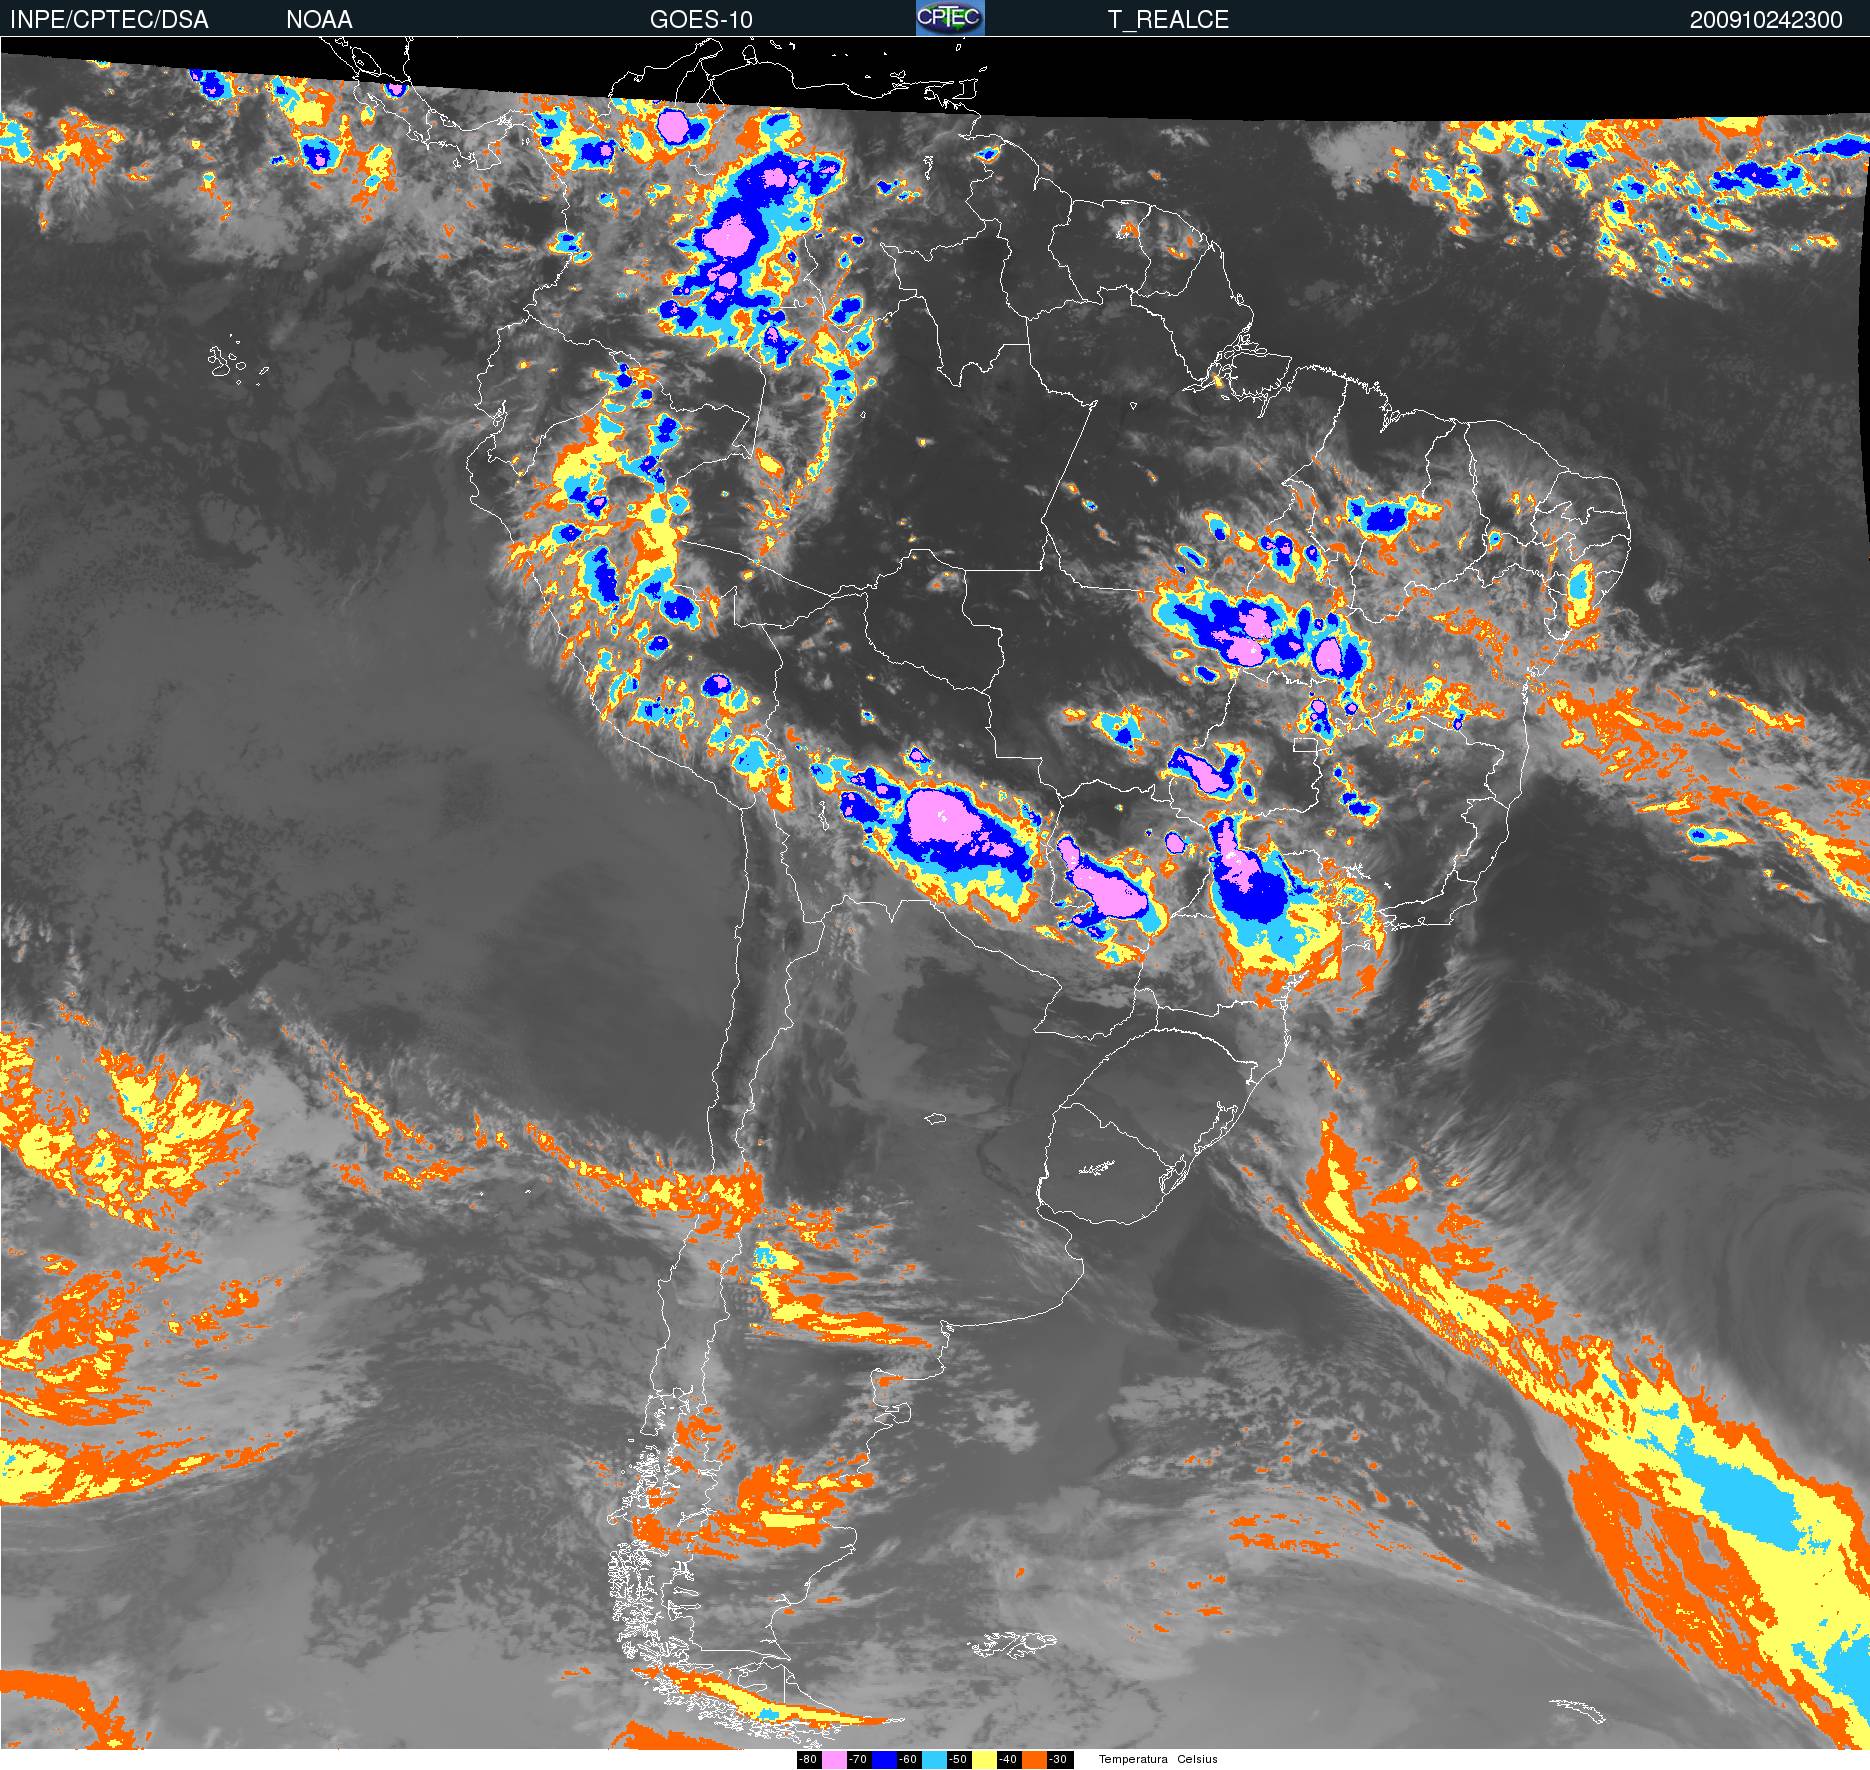Pick the yellow legend color swatch

click(x=984, y=1760)
